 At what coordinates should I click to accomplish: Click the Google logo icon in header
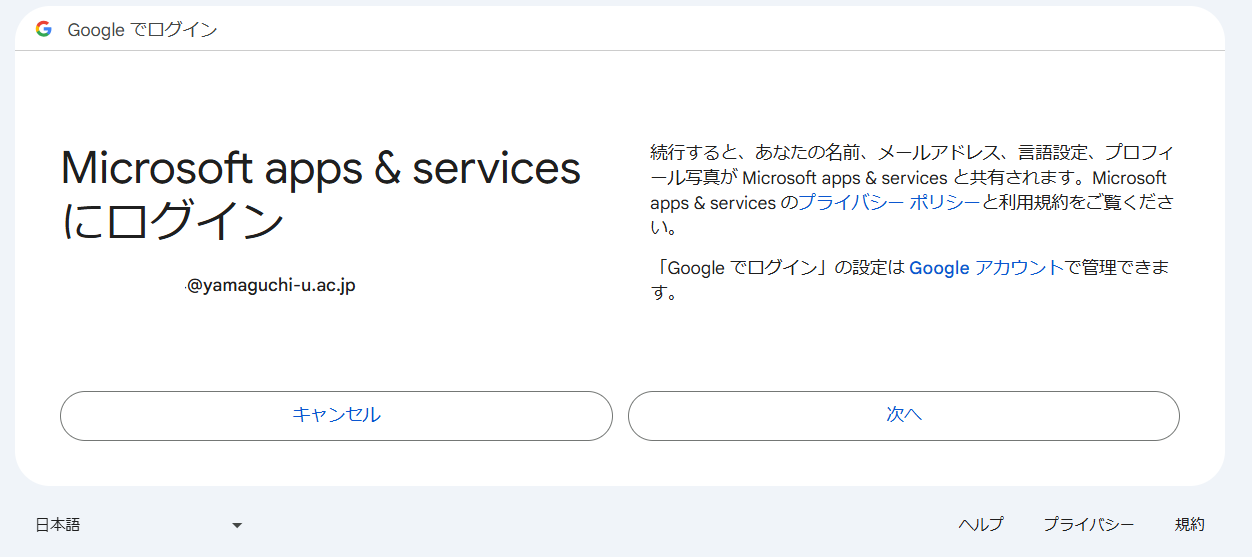pos(44,29)
